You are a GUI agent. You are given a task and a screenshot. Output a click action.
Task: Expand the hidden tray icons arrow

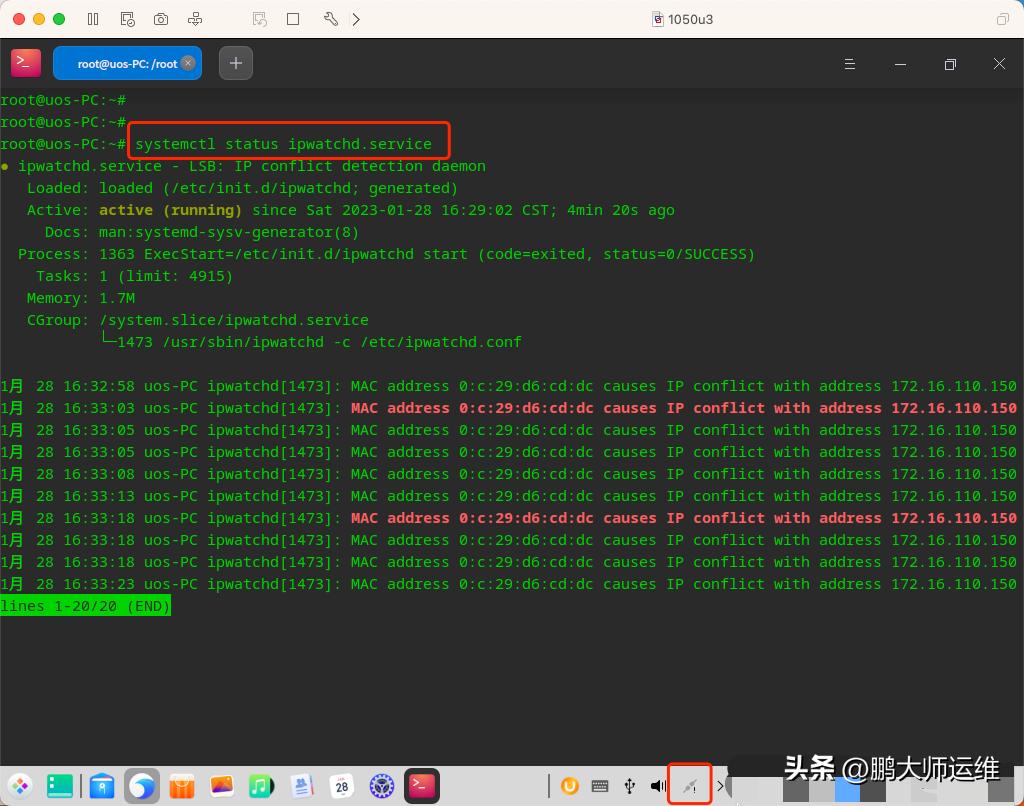(x=720, y=786)
